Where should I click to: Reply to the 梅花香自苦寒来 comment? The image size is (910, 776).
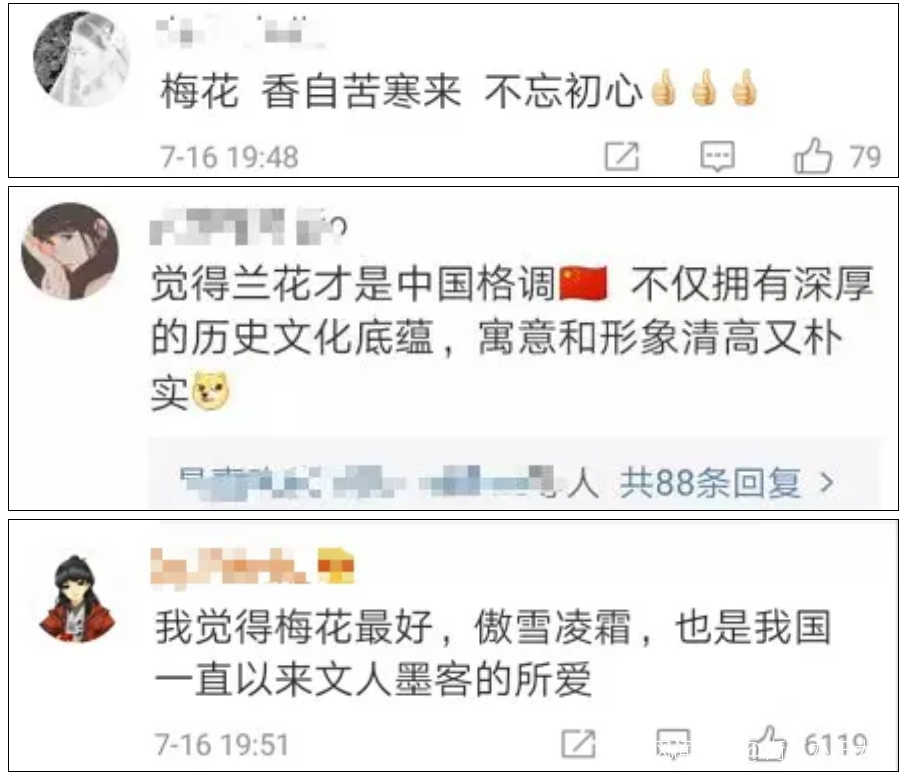[717, 156]
